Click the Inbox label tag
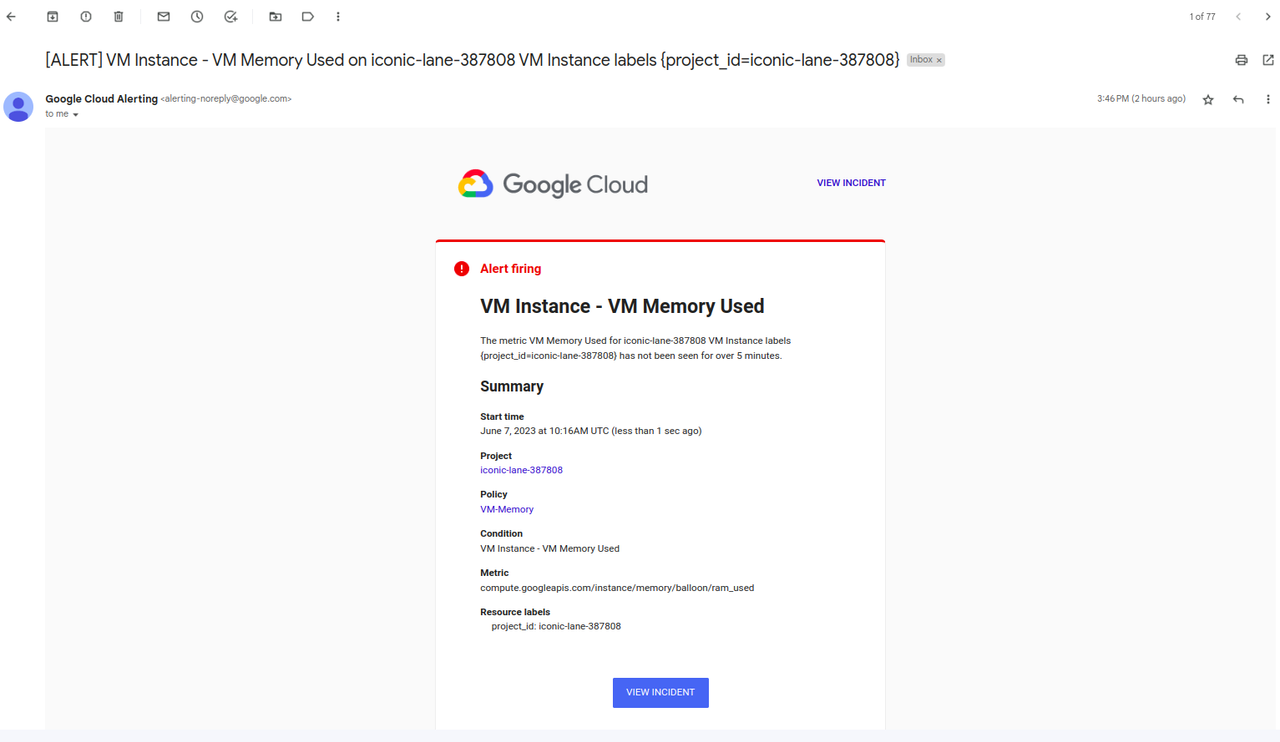This screenshot has width=1280, height=742. (921, 60)
